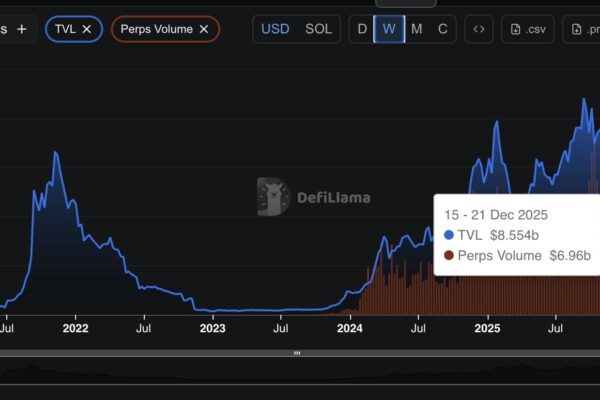
Task: Select cumulative (C) view
Action: [442, 29]
